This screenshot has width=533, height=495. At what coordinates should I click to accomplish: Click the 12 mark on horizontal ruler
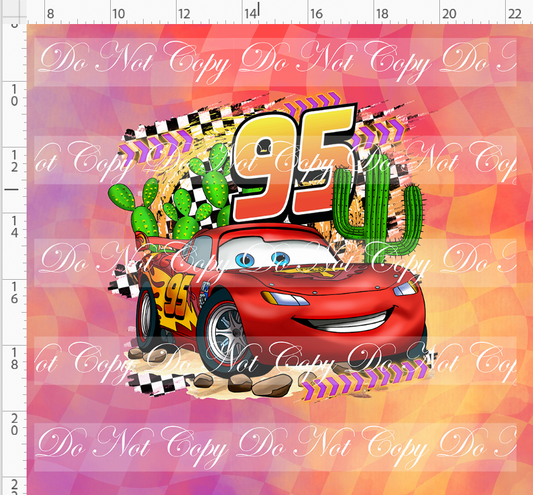click(184, 14)
